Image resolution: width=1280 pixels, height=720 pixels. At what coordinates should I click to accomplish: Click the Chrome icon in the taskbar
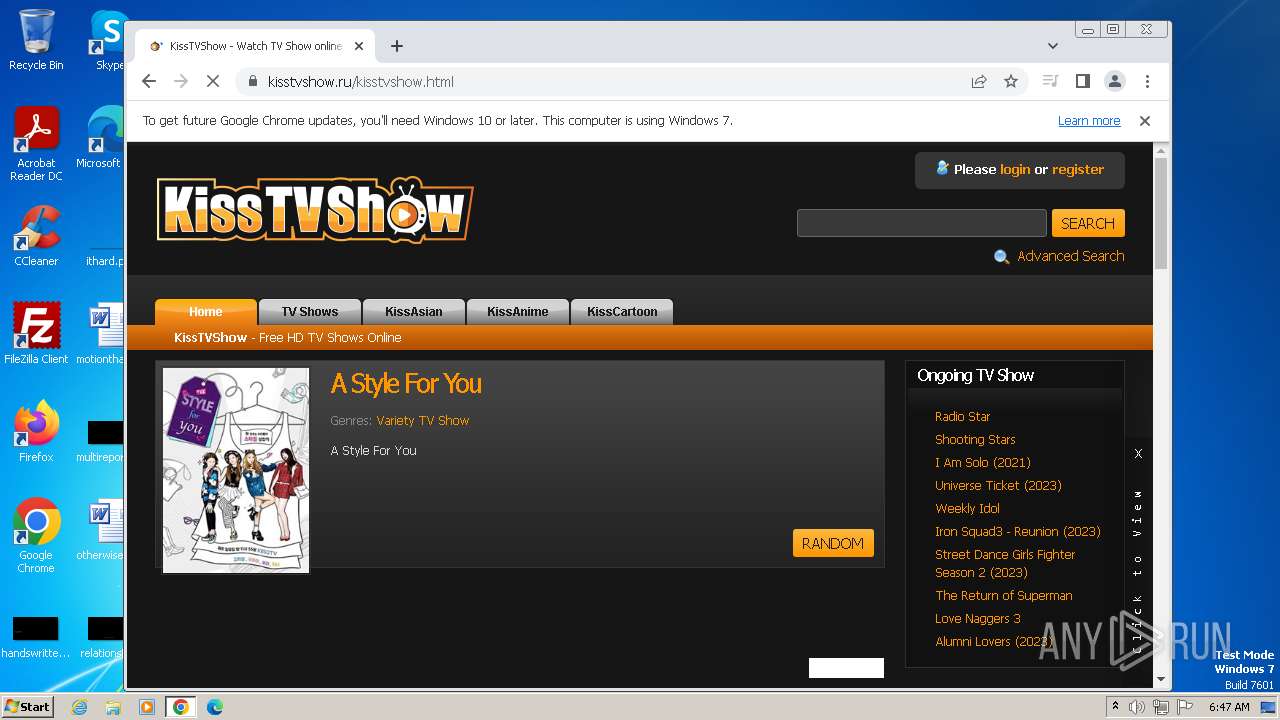(180, 707)
